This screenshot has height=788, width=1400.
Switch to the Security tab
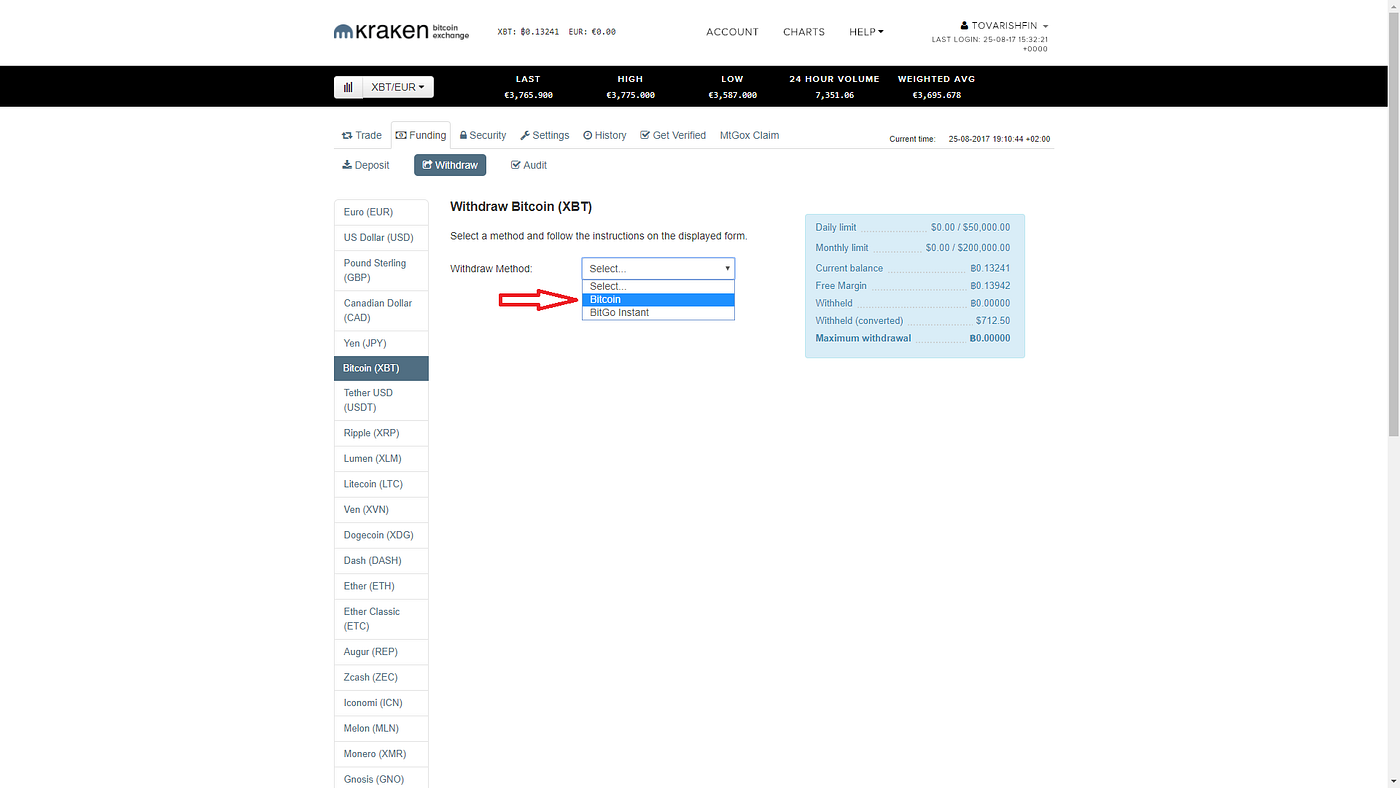[483, 135]
